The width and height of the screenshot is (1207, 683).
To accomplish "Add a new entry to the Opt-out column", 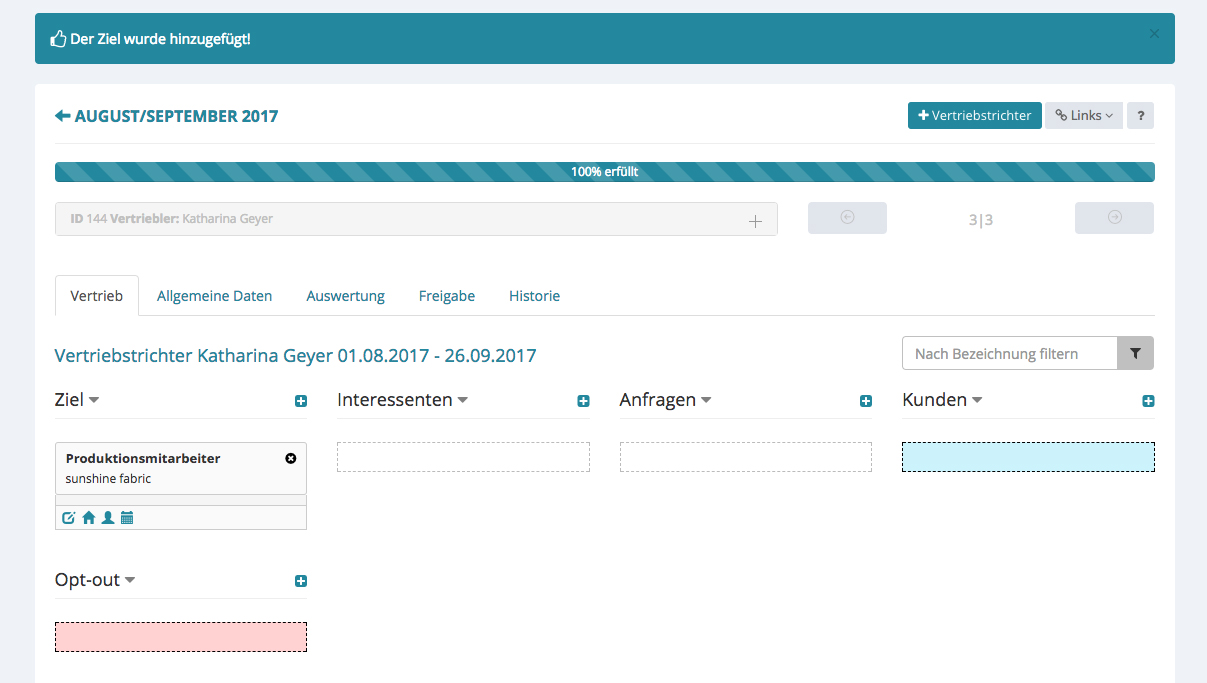I will 301,581.
